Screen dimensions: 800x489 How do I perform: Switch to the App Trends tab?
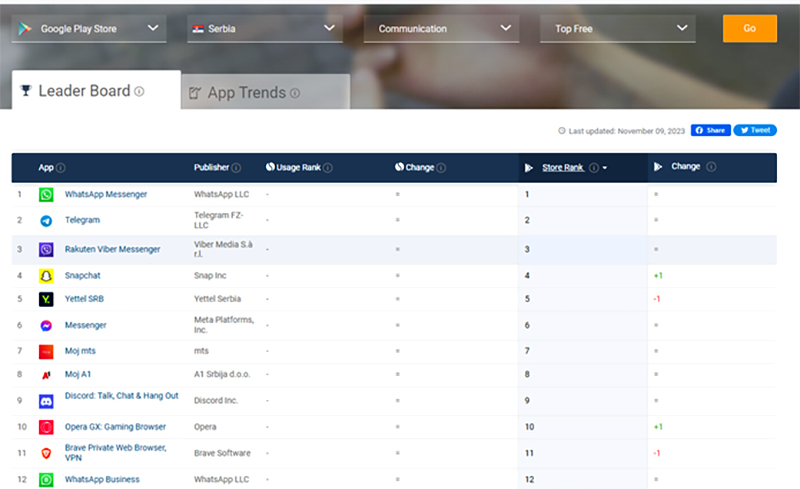(x=265, y=92)
